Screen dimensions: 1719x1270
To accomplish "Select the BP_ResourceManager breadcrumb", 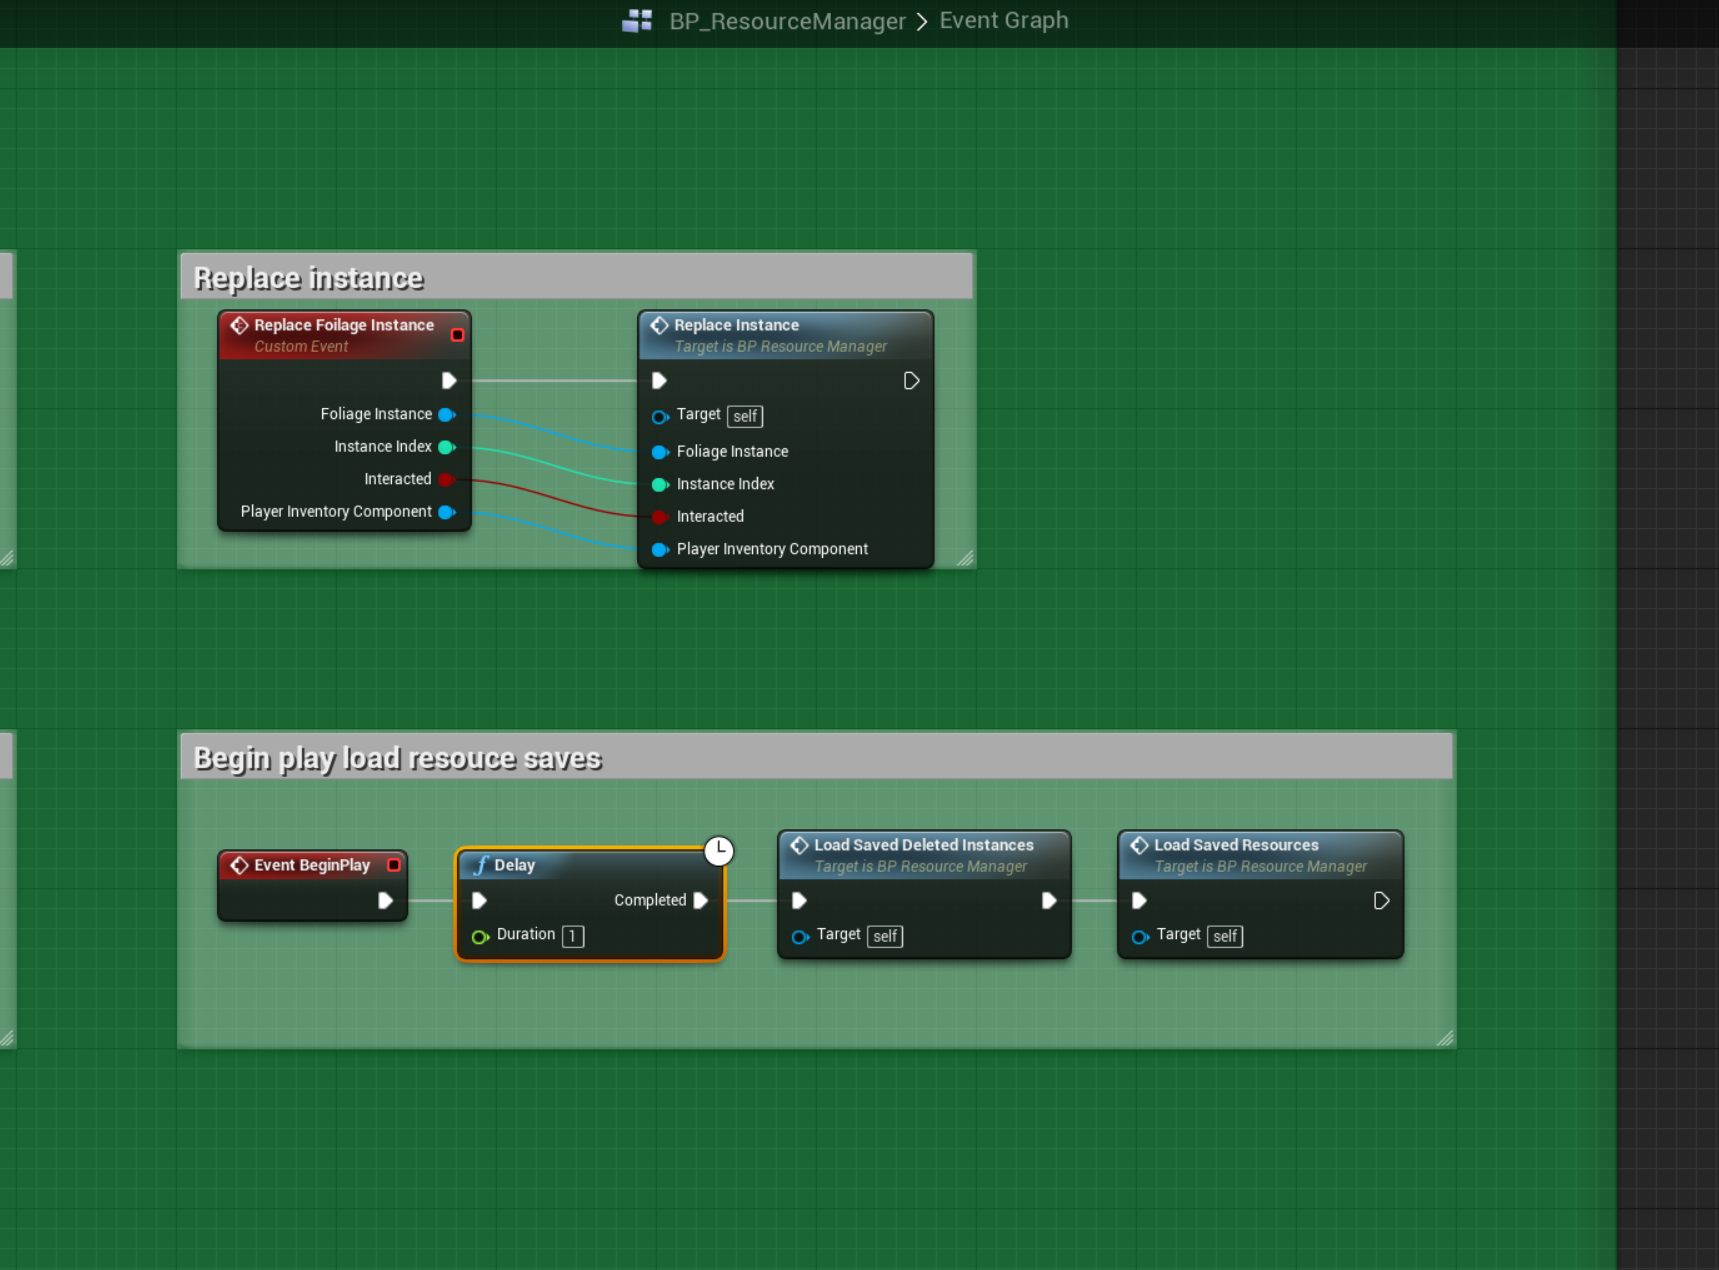I will tap(787, 21).
